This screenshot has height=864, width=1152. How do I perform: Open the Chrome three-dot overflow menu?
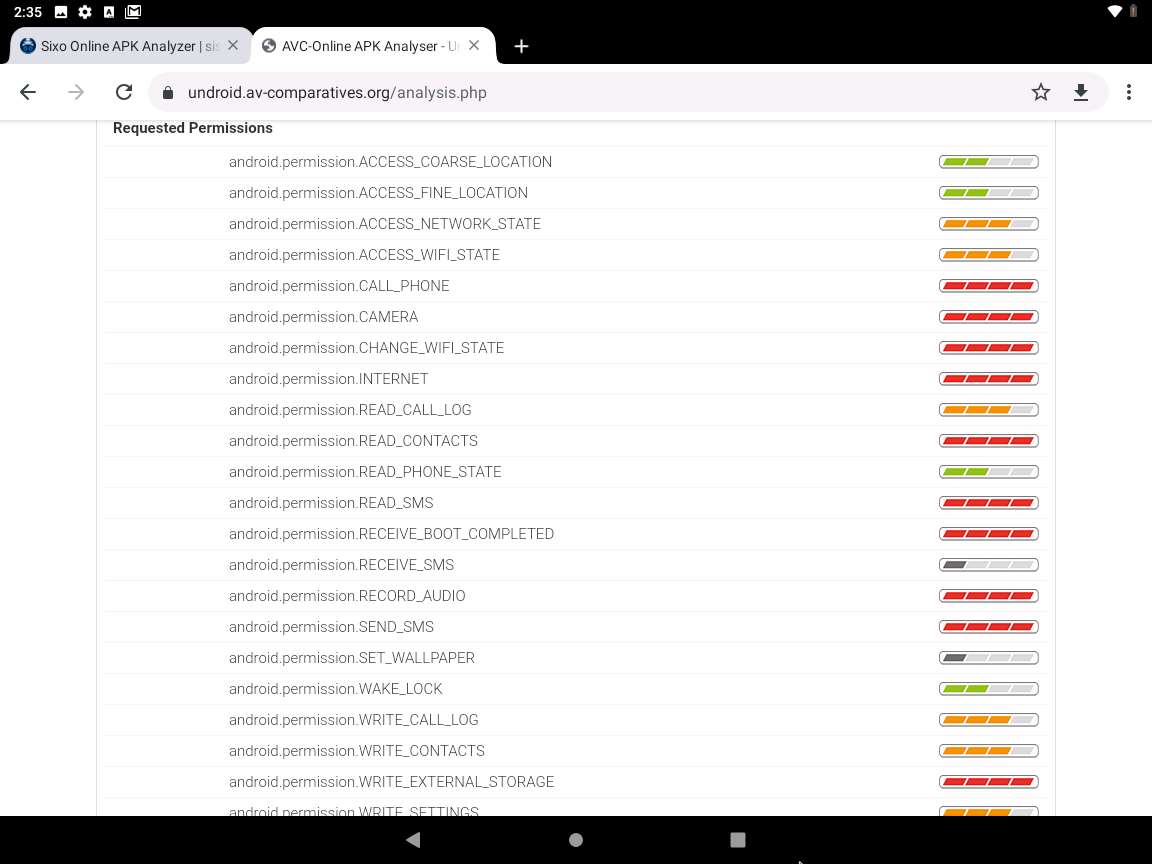1128,91
